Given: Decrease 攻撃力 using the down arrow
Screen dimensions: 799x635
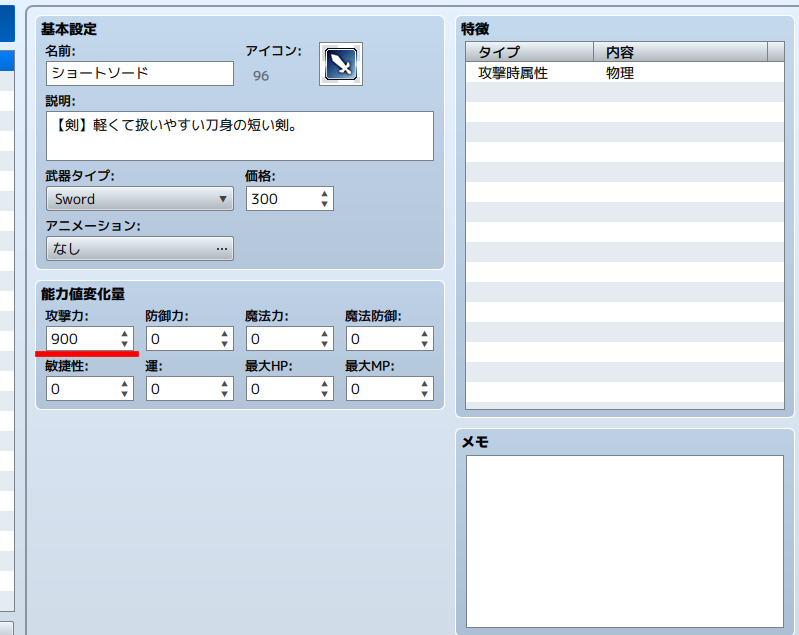Looking at the screenshot, I should point(124,344).
